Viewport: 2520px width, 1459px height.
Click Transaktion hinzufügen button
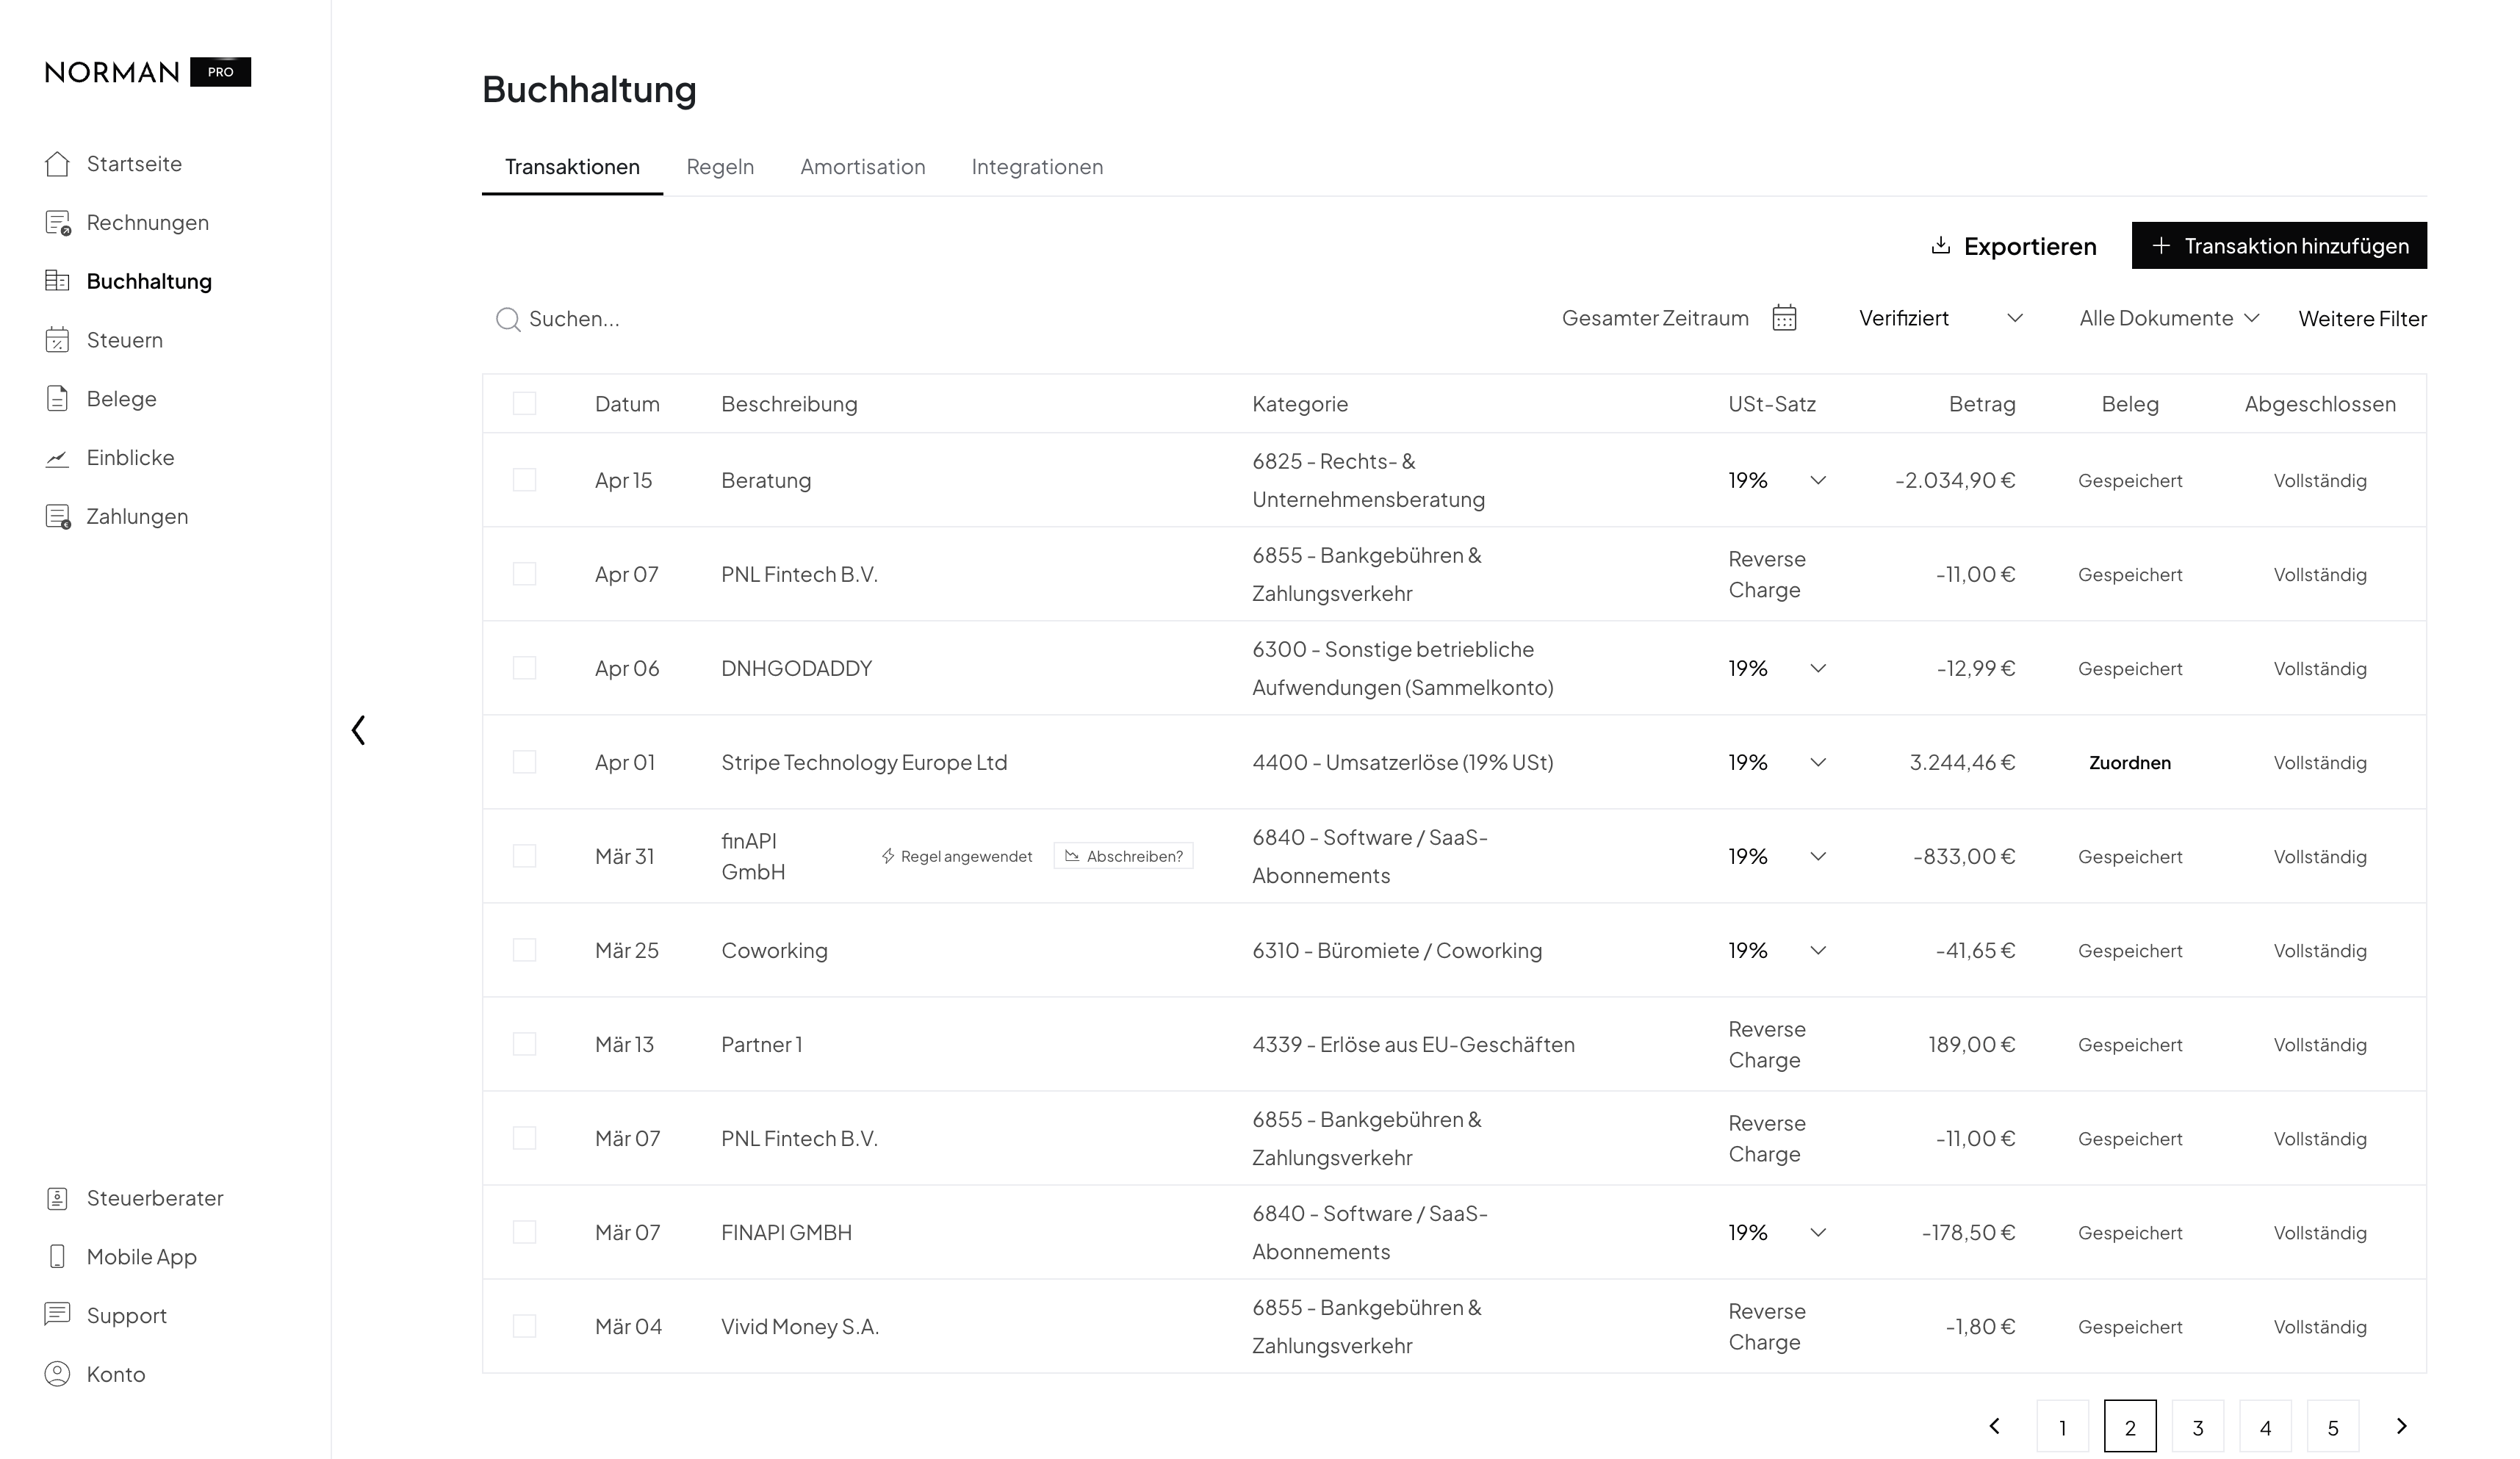pyautogui.click(x=2279, y=246)
